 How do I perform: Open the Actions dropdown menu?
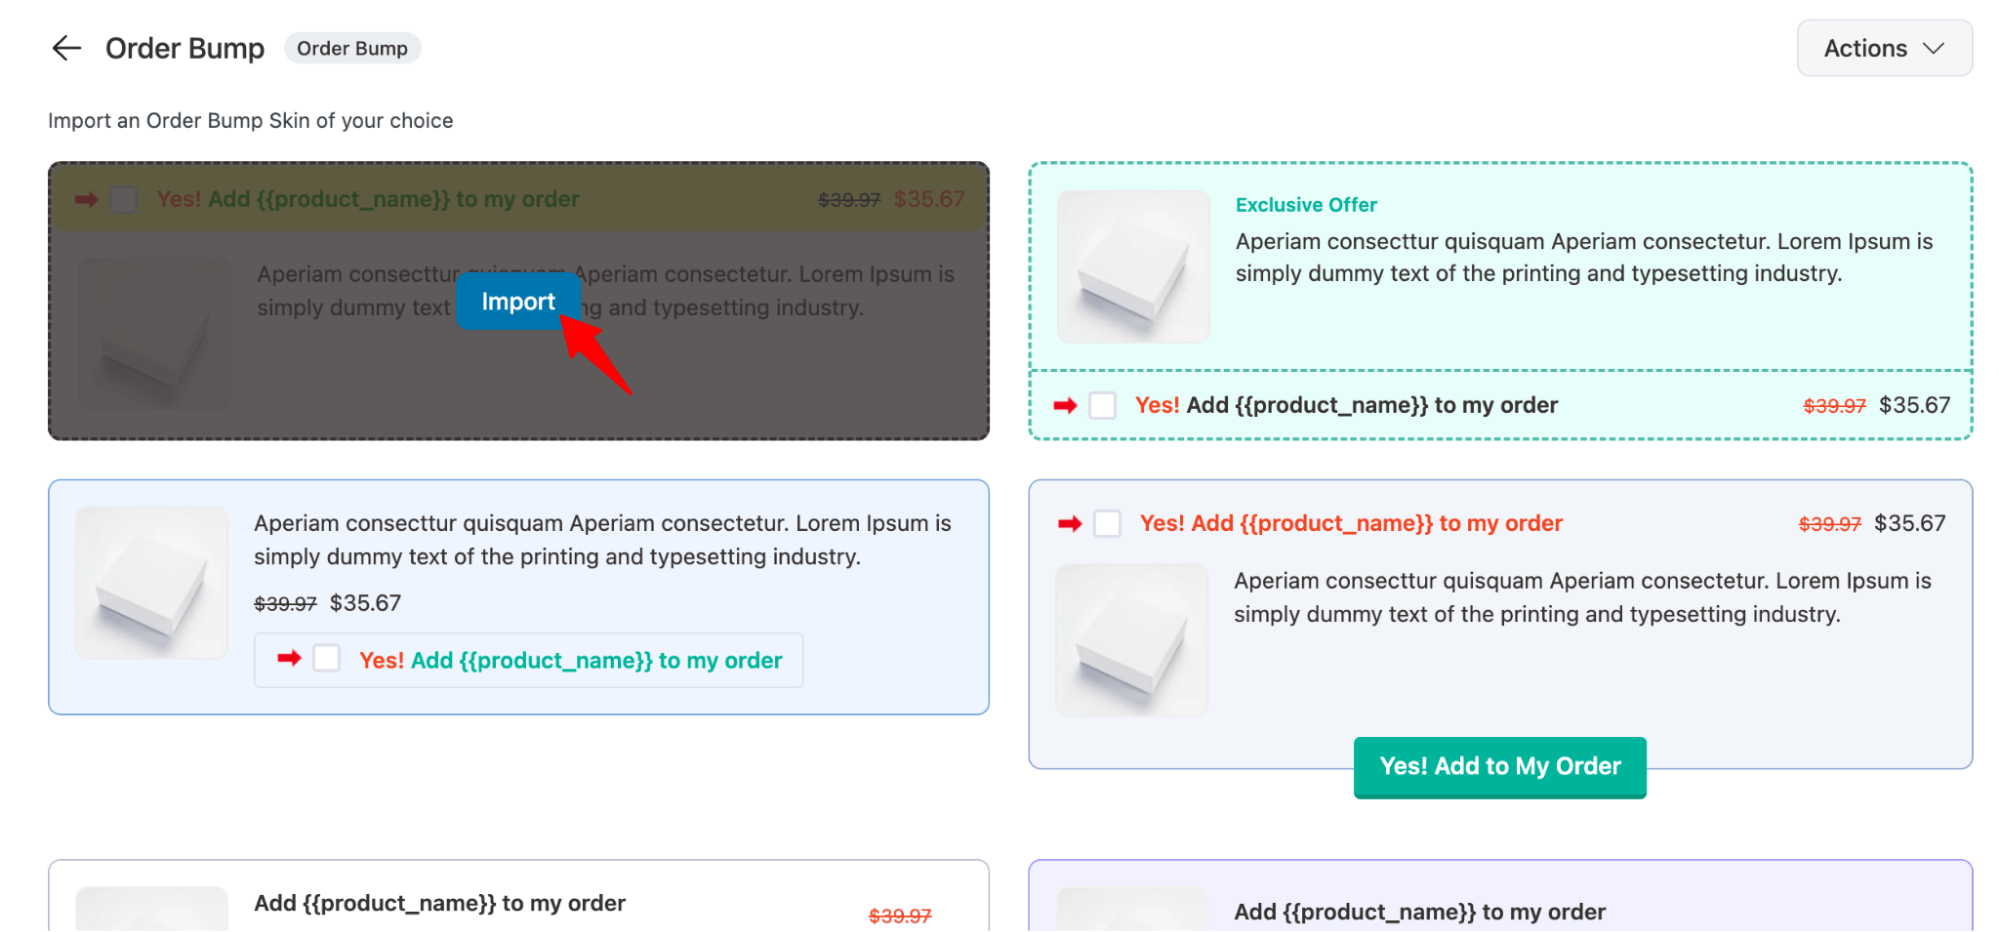[1884, 48]
